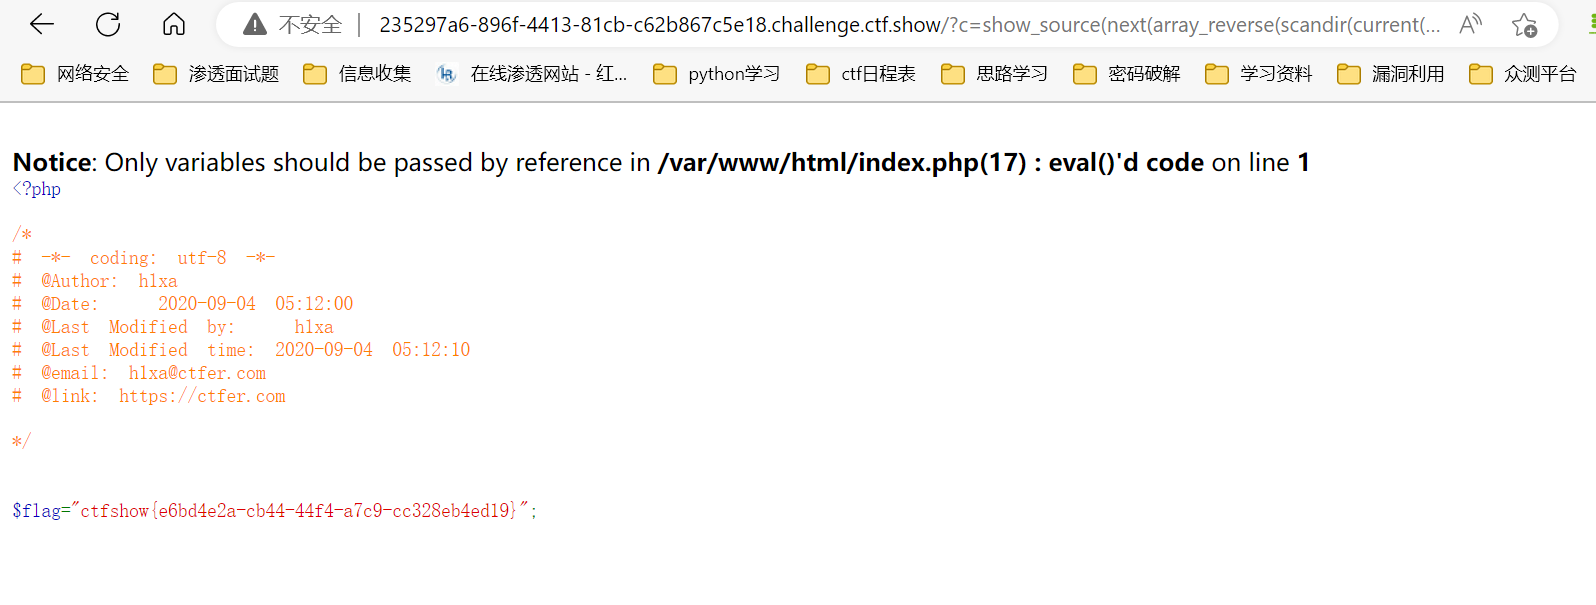Click the 不安全 site info label
The height and width of the screenshot is (605, 1596).
(x=310, y=25)
